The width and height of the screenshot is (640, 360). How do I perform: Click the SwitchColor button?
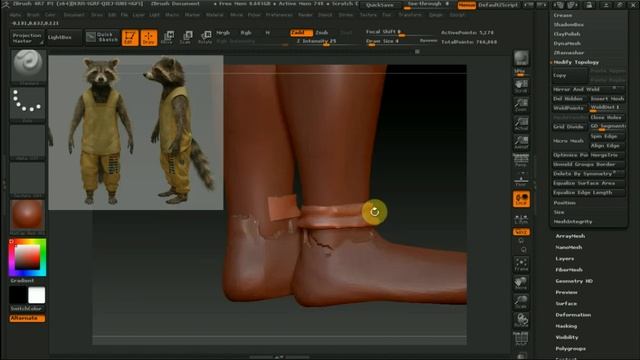coord(27,309)
